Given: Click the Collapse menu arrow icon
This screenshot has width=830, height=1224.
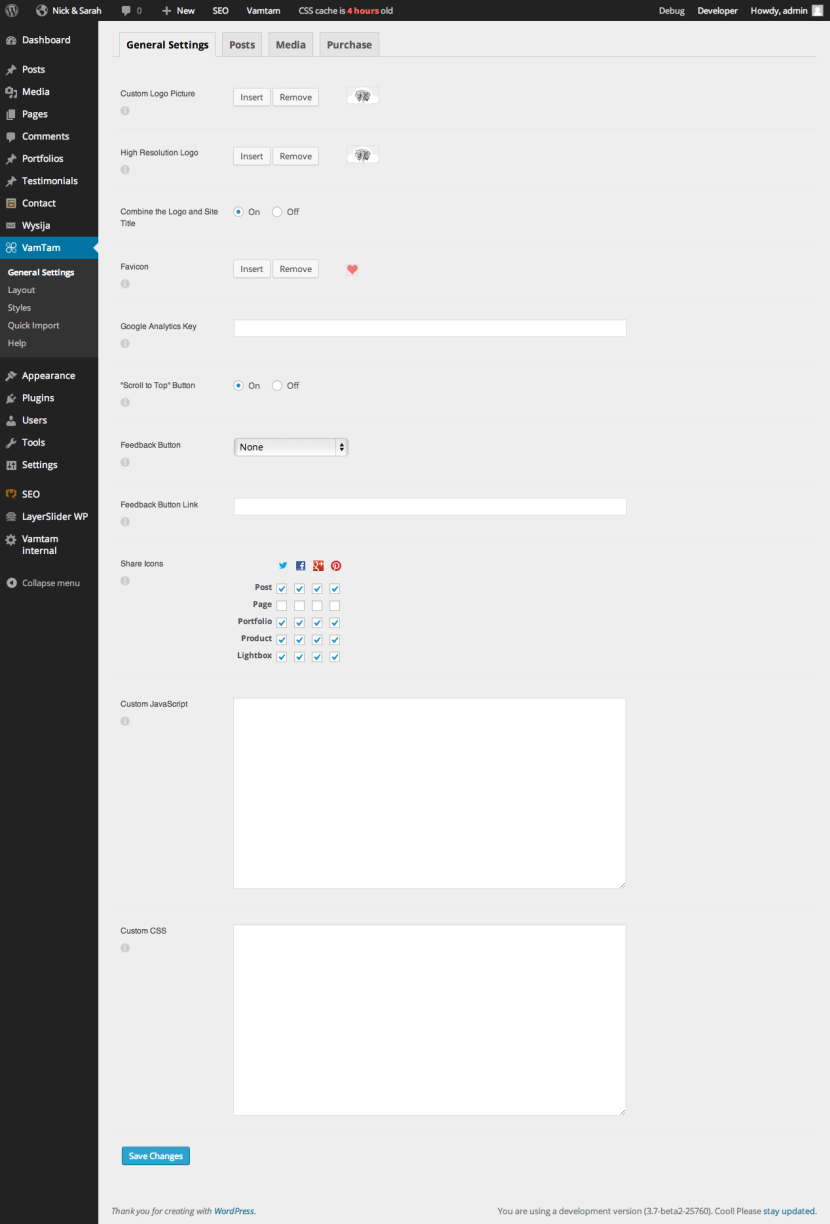Looking at the screenshot, I should [11, 583].
